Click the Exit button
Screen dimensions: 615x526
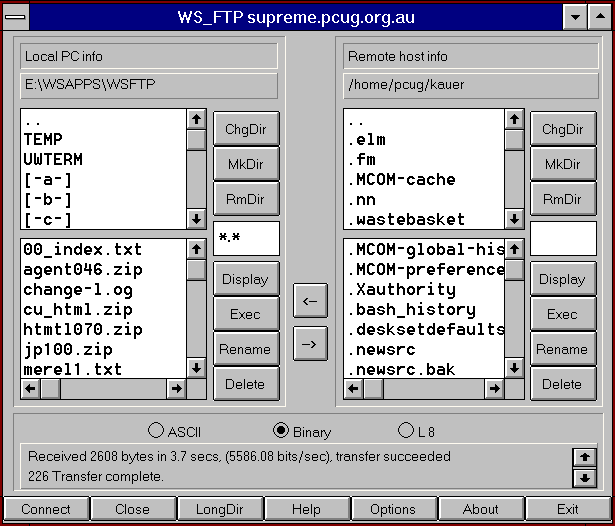click(568, 509)
